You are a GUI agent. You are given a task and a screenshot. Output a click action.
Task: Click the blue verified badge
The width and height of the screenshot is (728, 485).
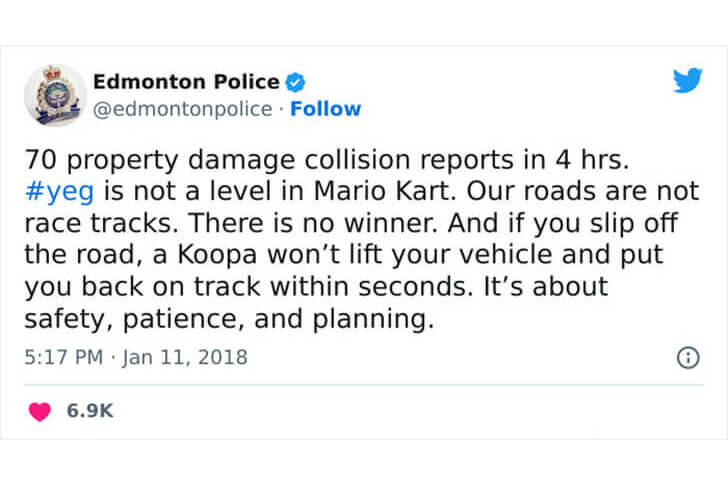[295, 82]
